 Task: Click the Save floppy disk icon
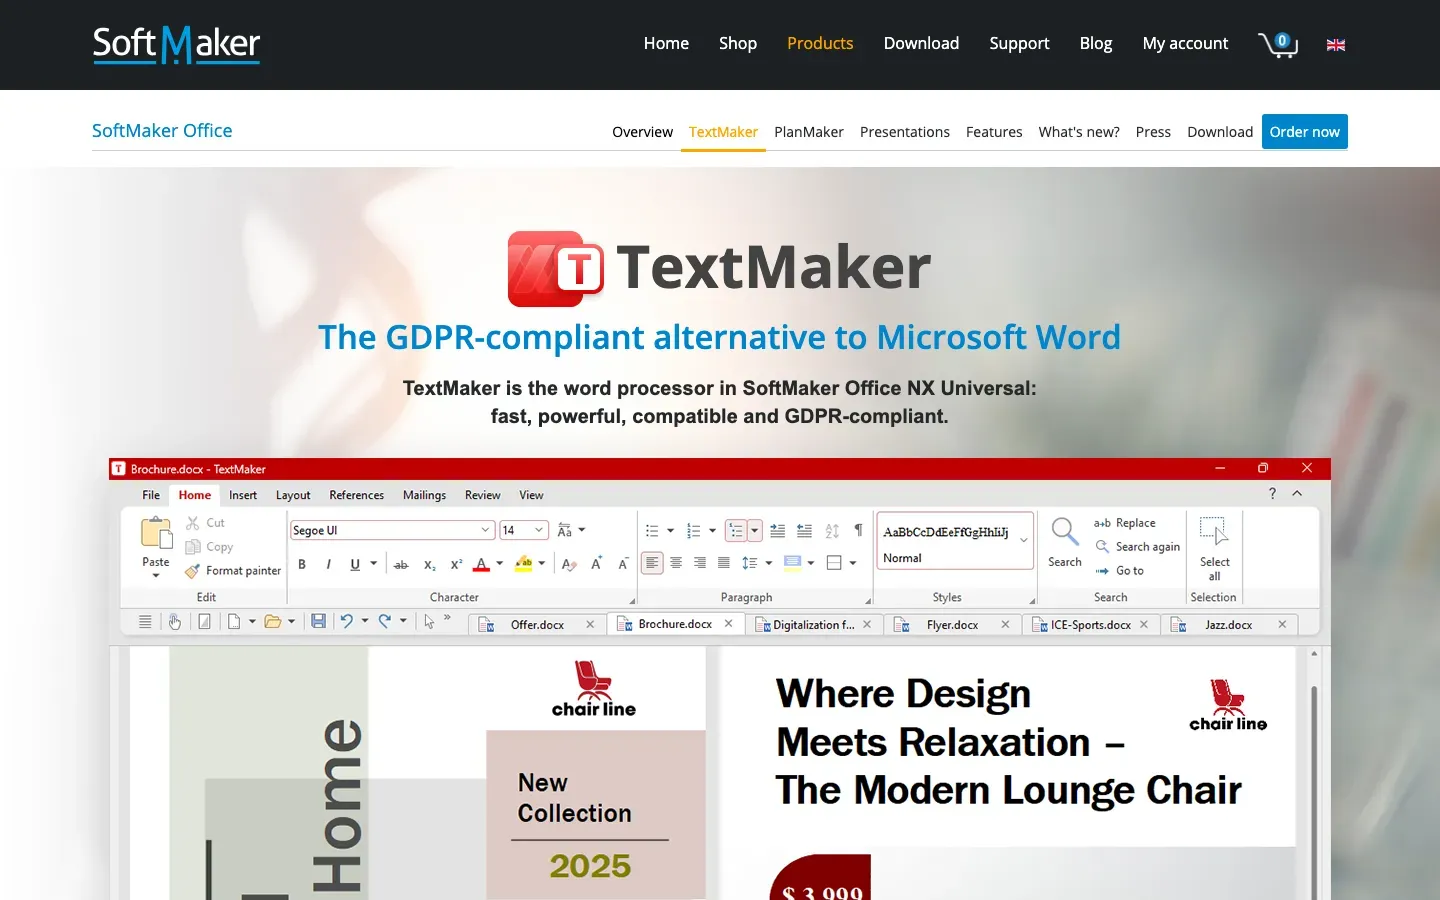point(318,621)
